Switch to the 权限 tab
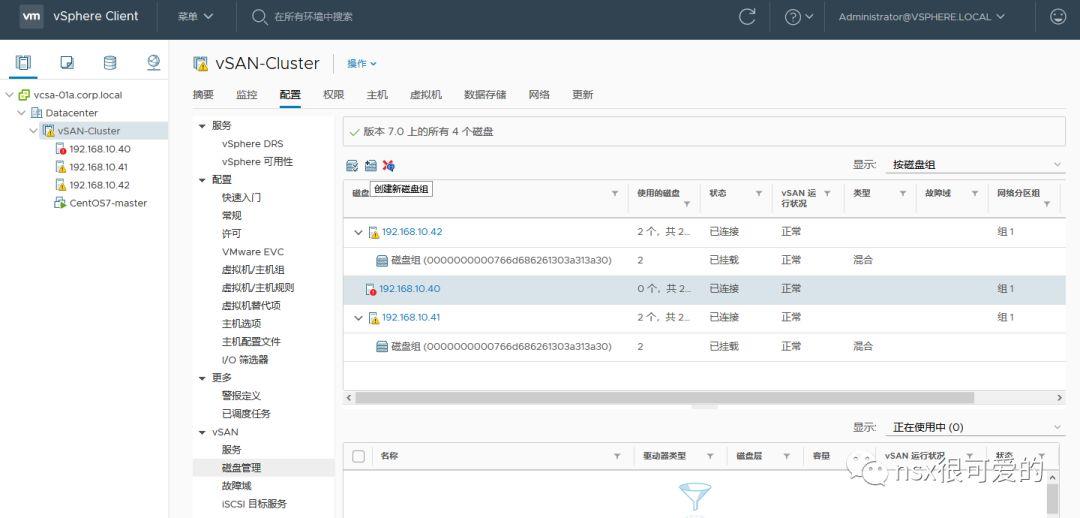Image resolution: width=1080 pixels, height=518 pixels. click(x=333, y=95)
